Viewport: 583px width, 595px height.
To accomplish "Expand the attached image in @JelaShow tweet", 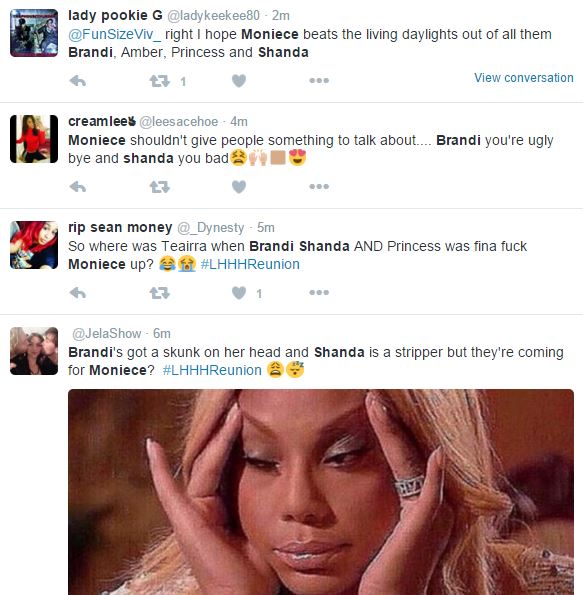I will coord(321,492).
